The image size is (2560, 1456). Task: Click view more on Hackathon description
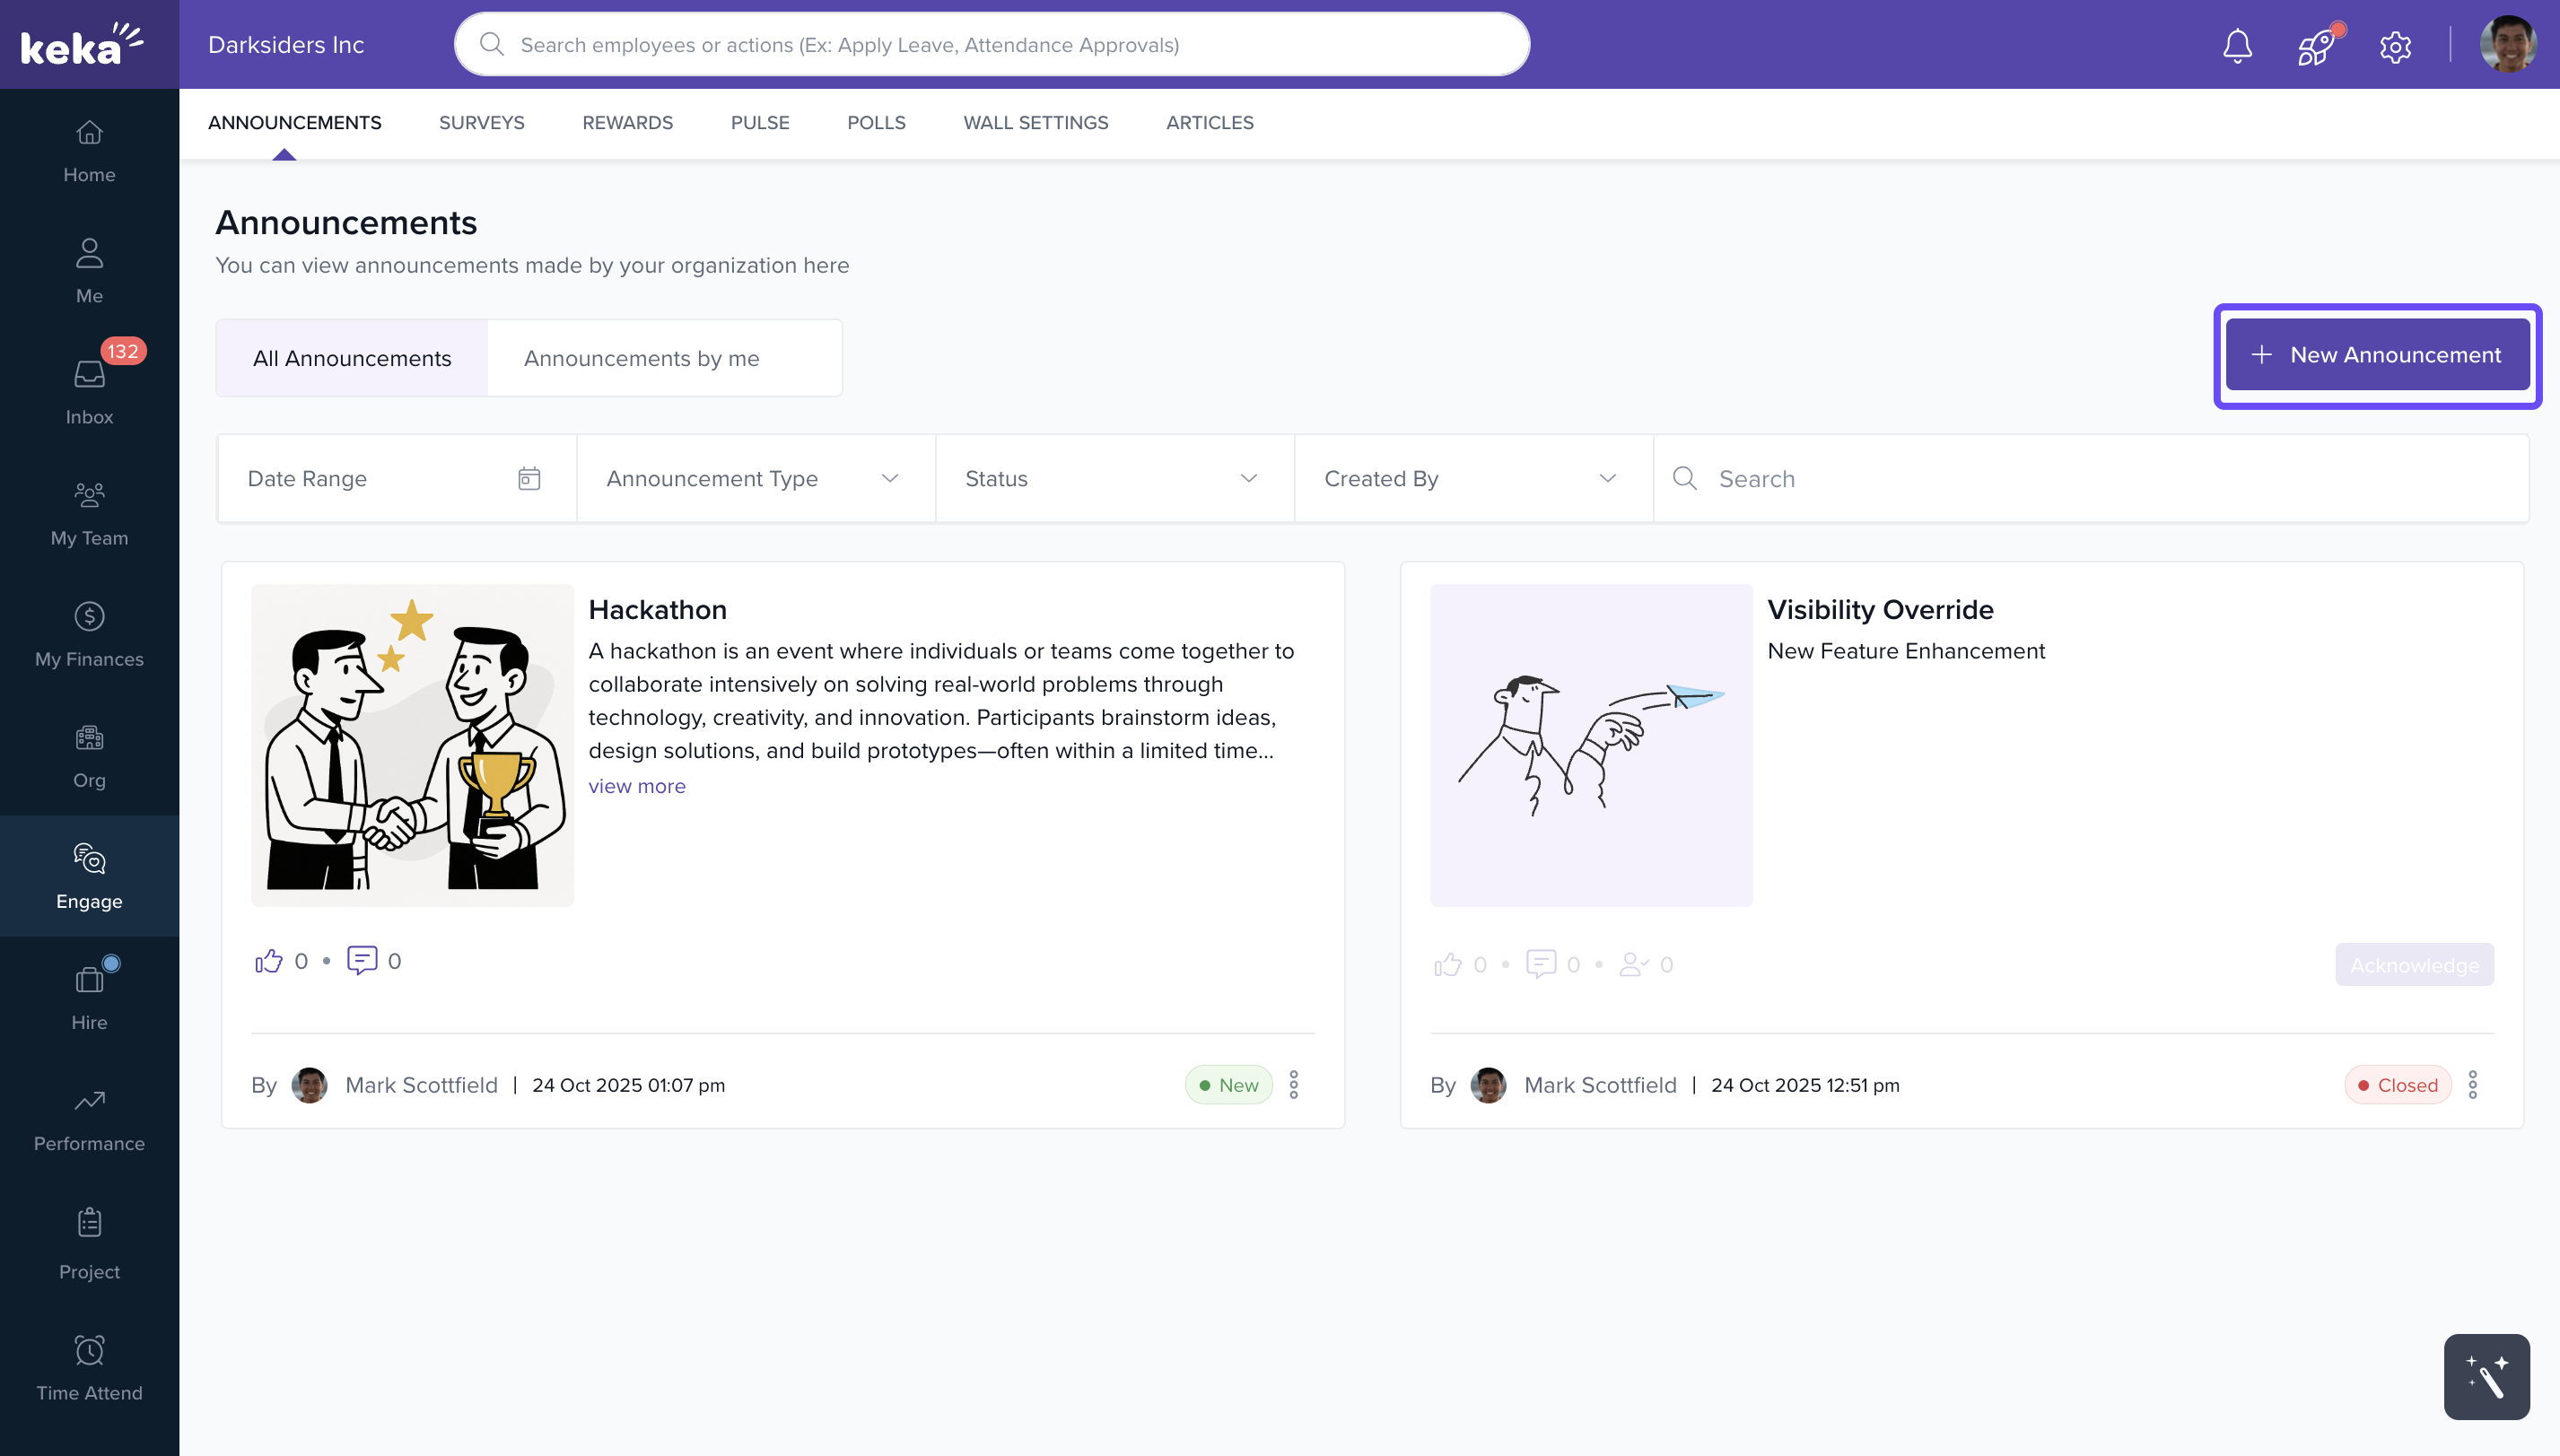pyautogui.click(x=637, y=786)
